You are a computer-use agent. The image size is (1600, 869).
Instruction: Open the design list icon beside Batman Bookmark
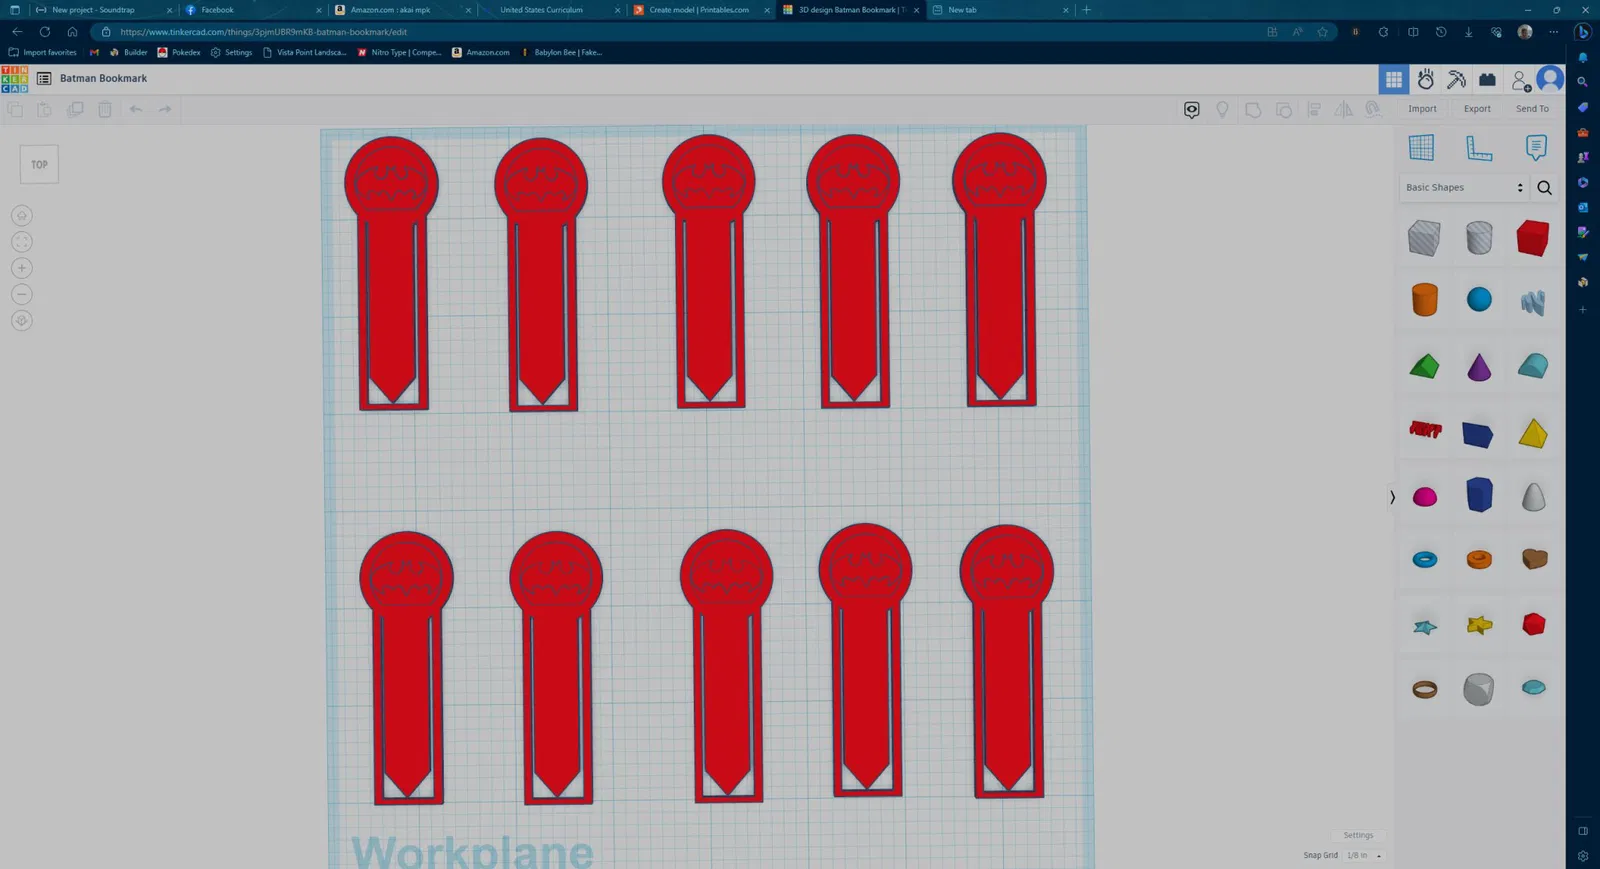click(44, 78)
